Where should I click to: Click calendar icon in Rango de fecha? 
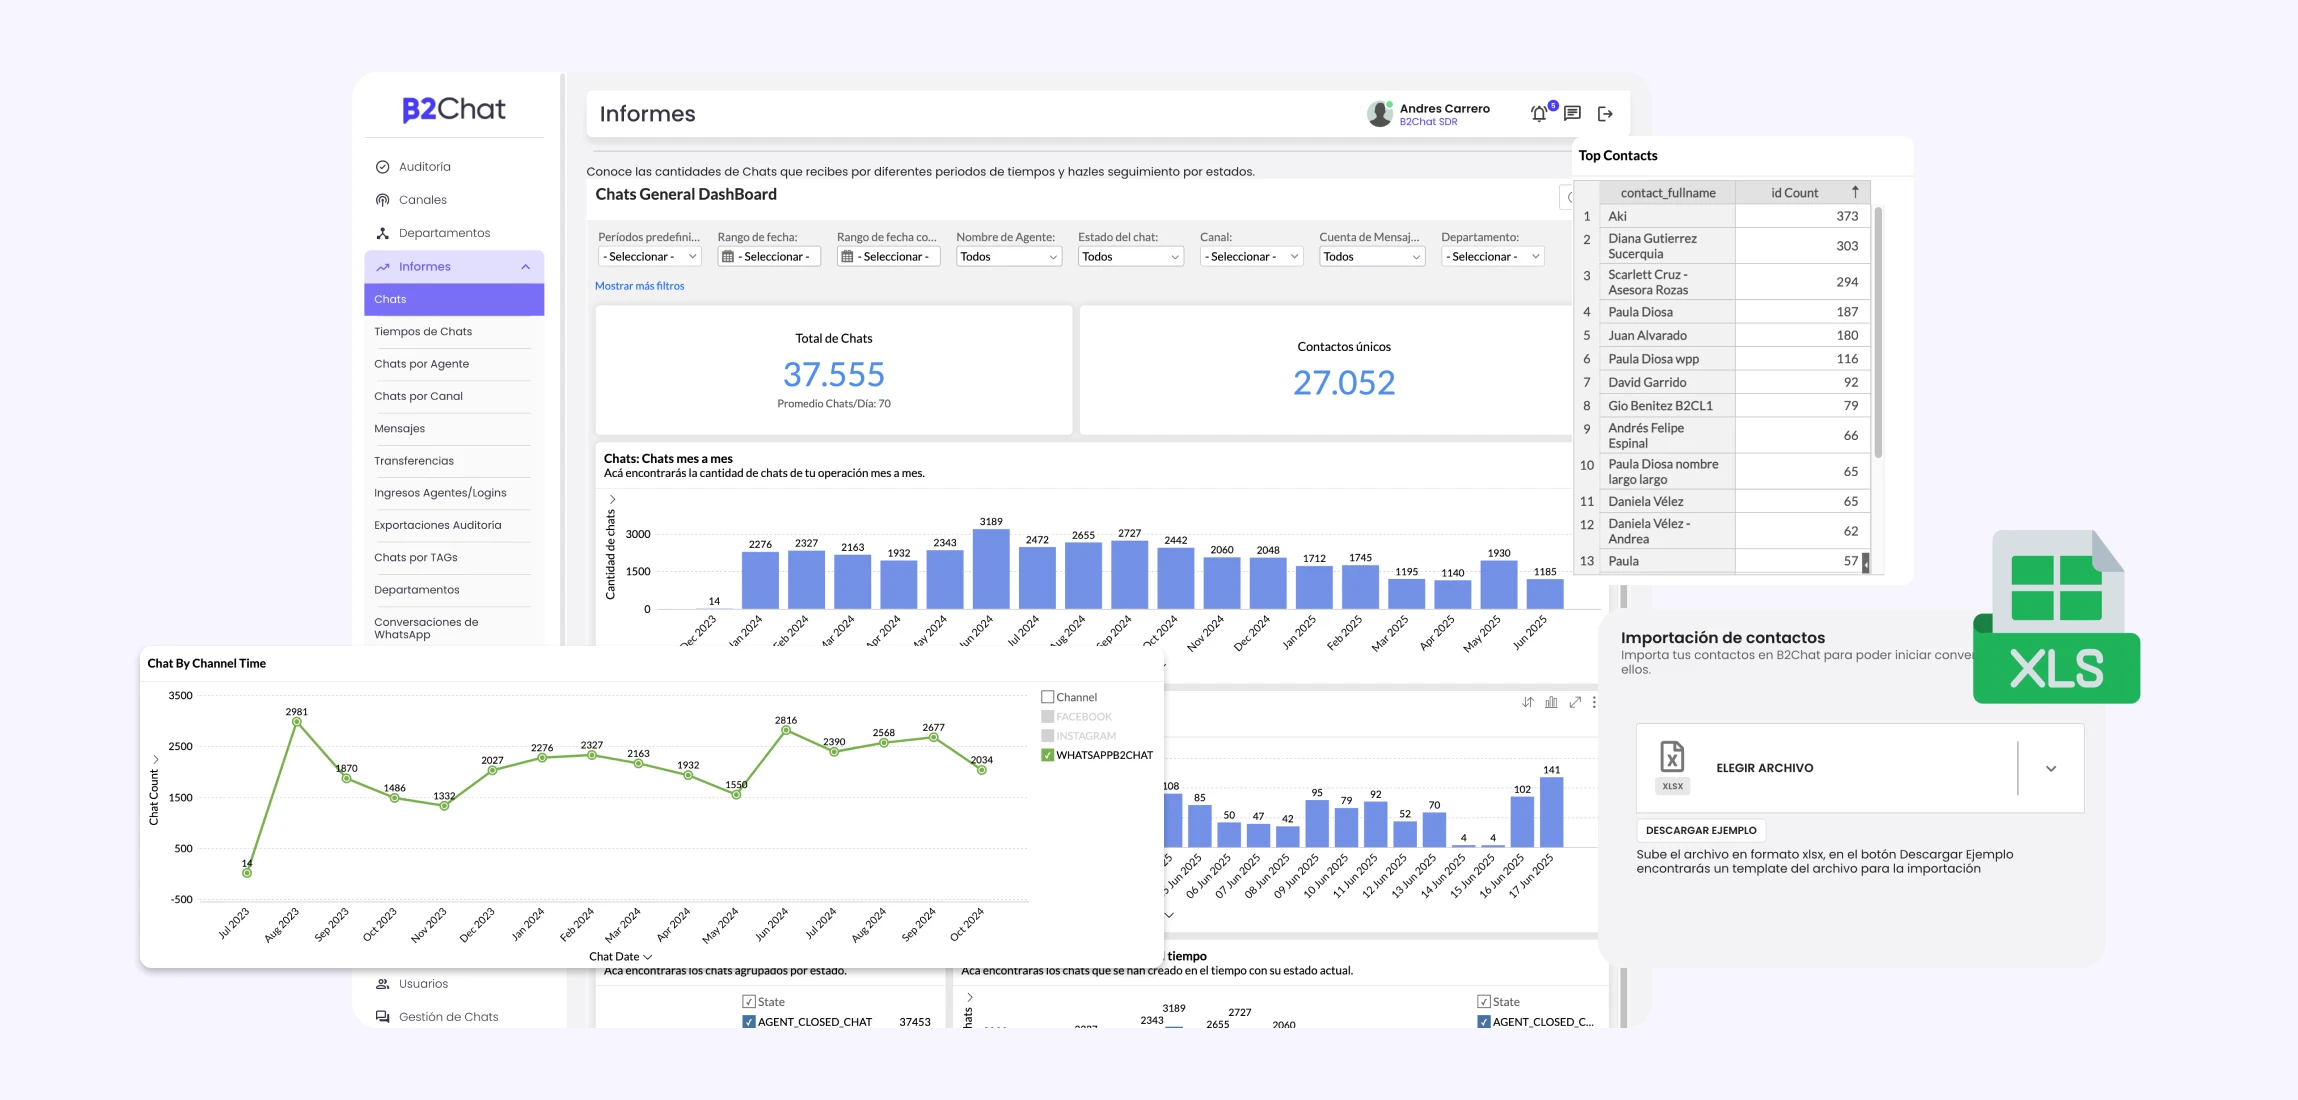pos(728,257)
